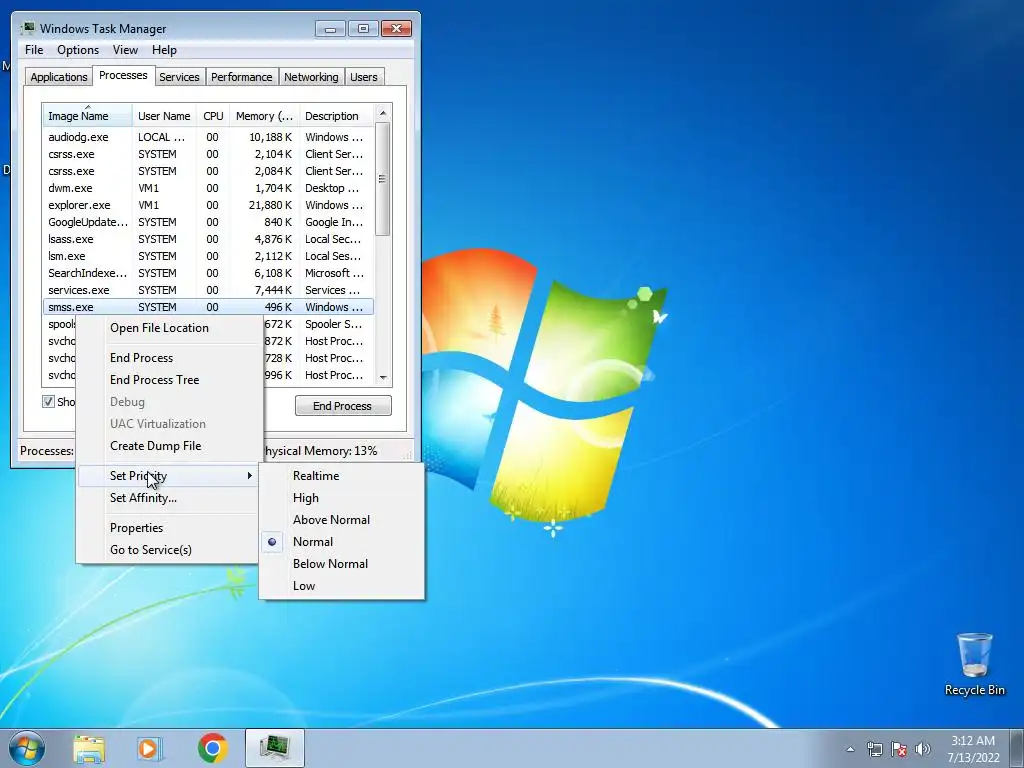Open the View menu
The width and height of the screenshot is (1024, 768).
point(125,50)
